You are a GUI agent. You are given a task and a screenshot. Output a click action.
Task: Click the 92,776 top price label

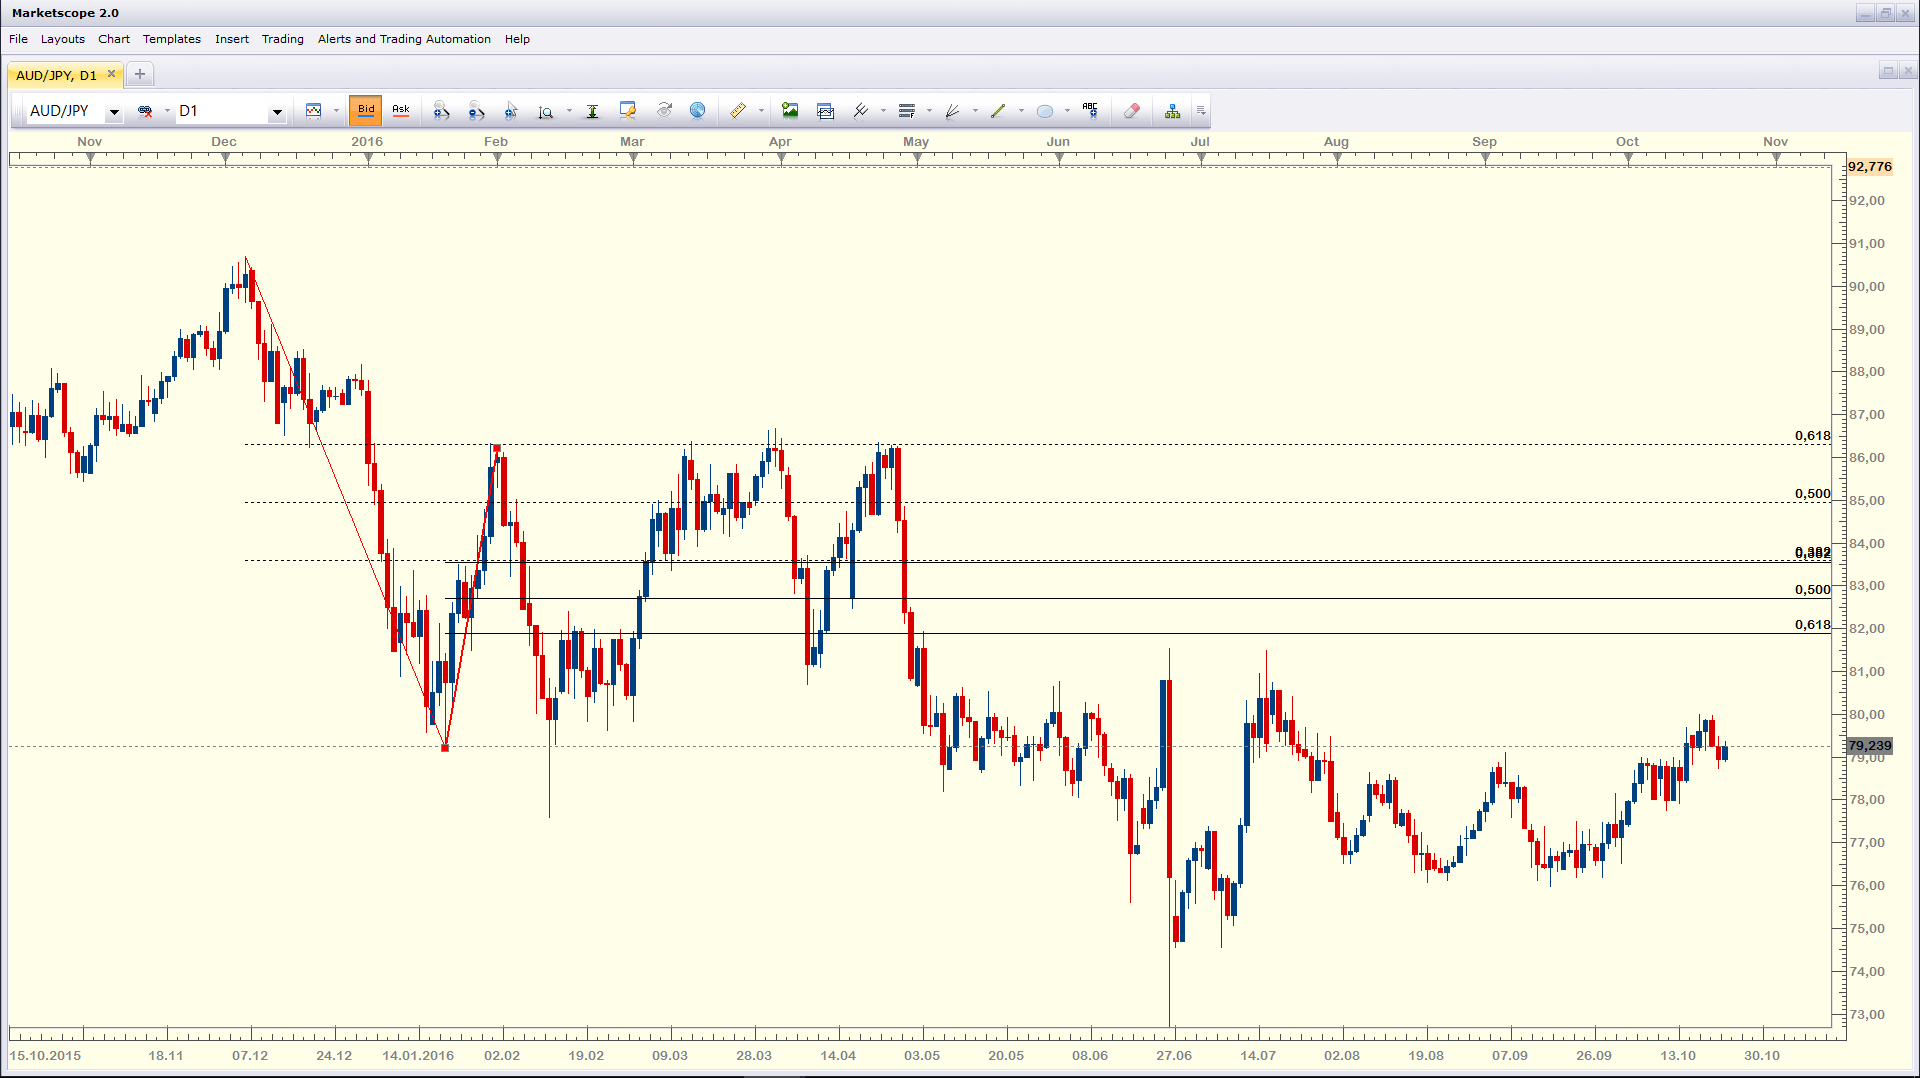click(1869, 167)
